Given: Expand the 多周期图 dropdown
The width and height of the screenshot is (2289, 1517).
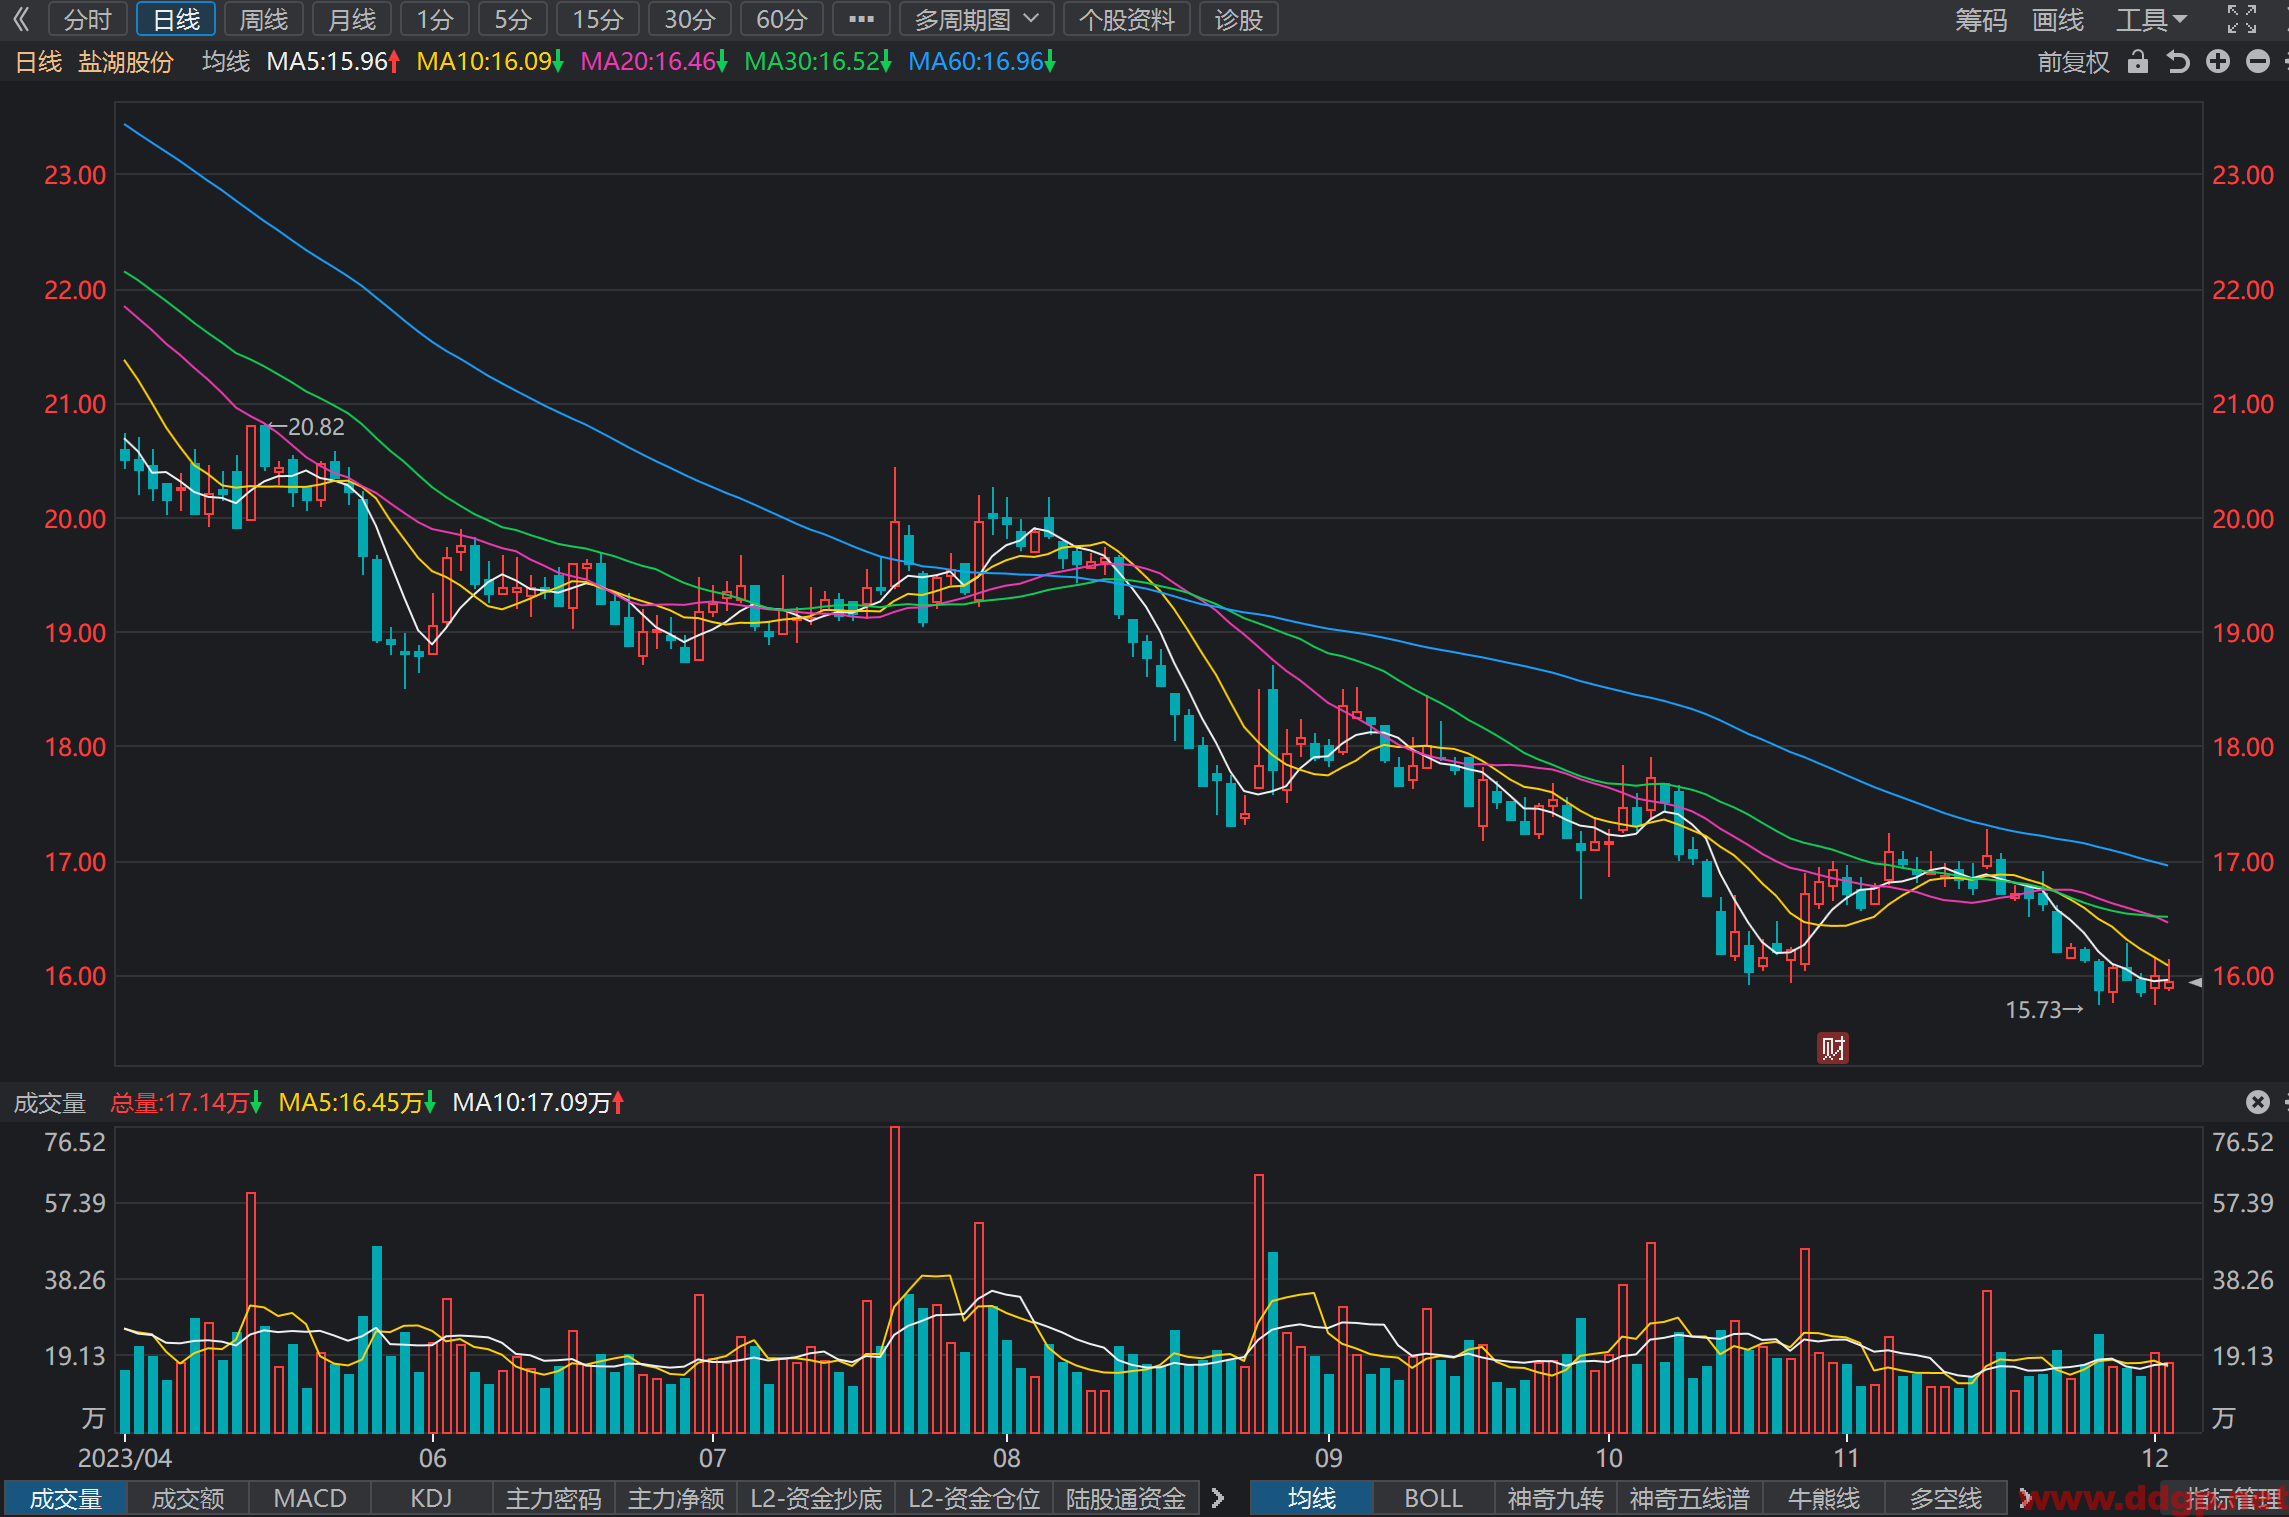Looking at the screenshot, I should point(976,19).
